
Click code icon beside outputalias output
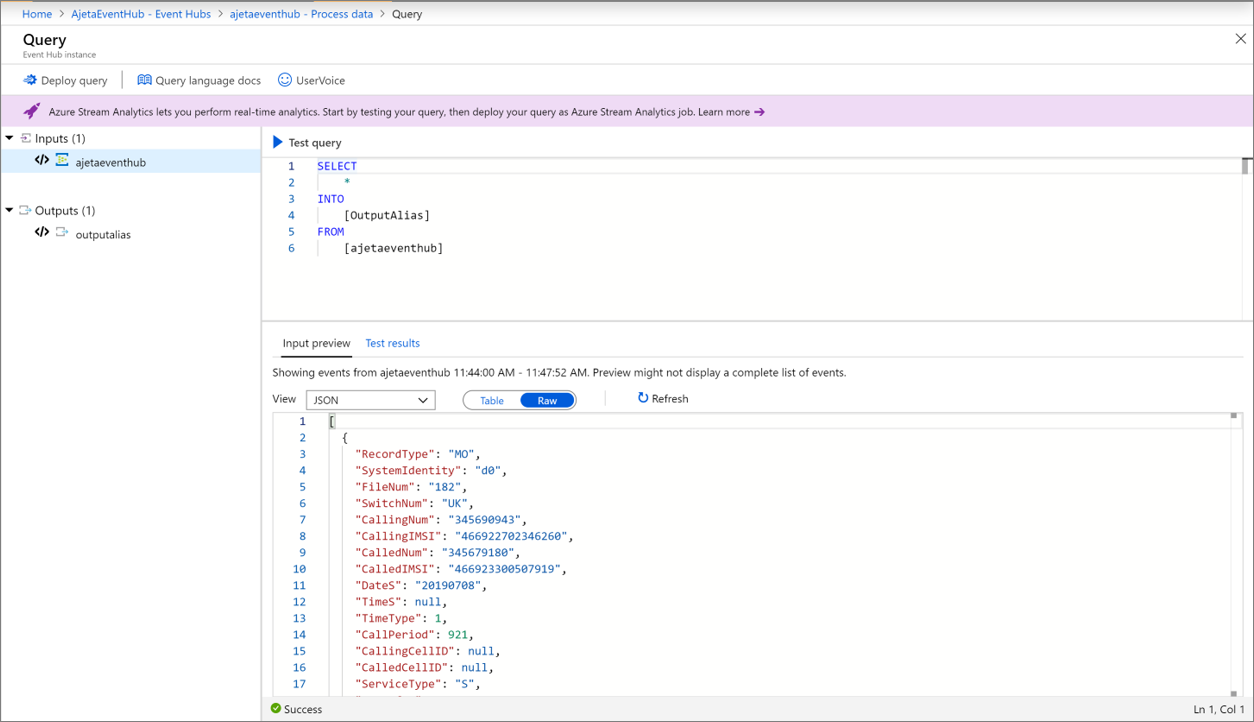click(x=42, y=233)
